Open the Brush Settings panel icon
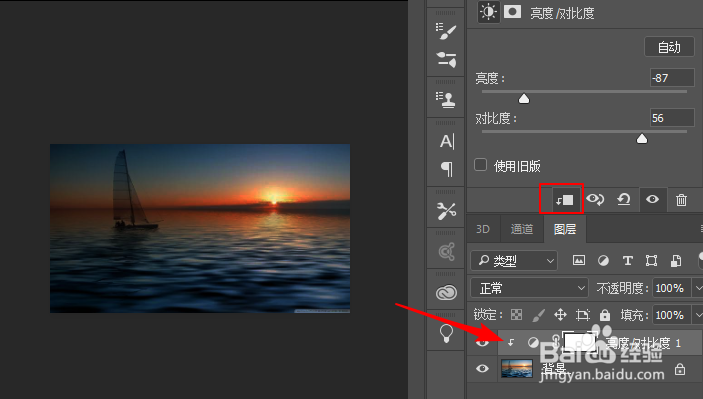Screen dimensions: 703x399 (446, 31)
